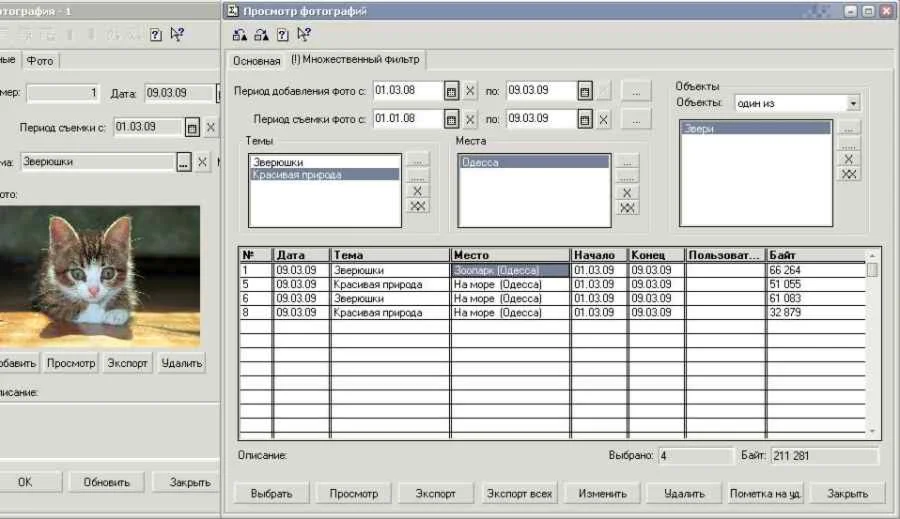Click the Байт column header
The height and width of the screenshot is (519, 900).
click(x=815, y=255)
